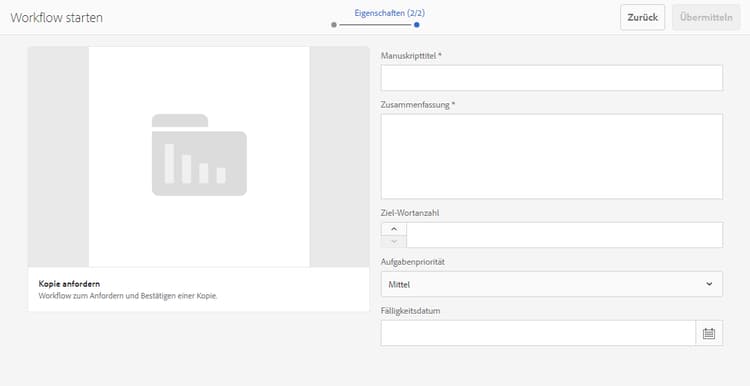Click the Kopie anfordern card title
750x386 pixels.
(69, 284)
